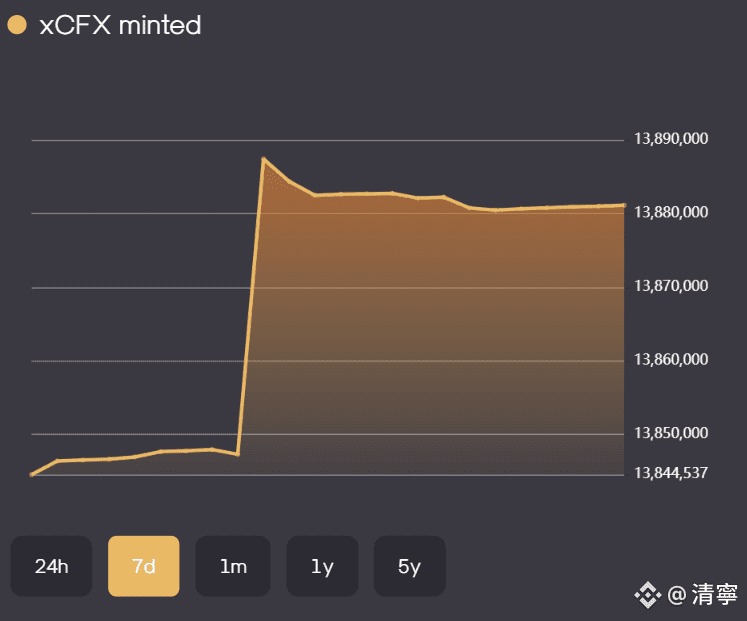Viewport: 747px width, 621px height.
Task: Click the @清寧 username watermark
Action: click(x=702, y=596)
